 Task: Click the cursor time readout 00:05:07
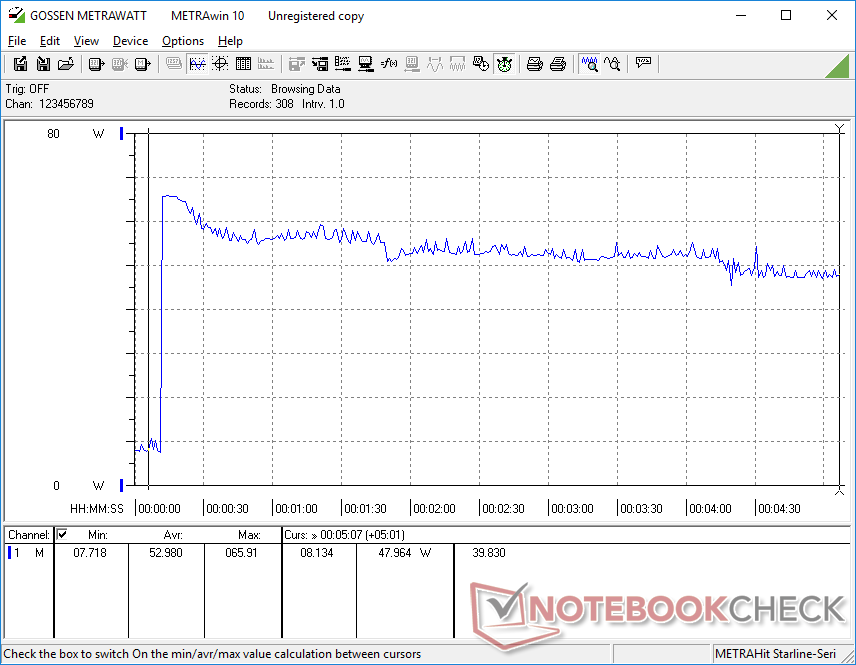342,535
